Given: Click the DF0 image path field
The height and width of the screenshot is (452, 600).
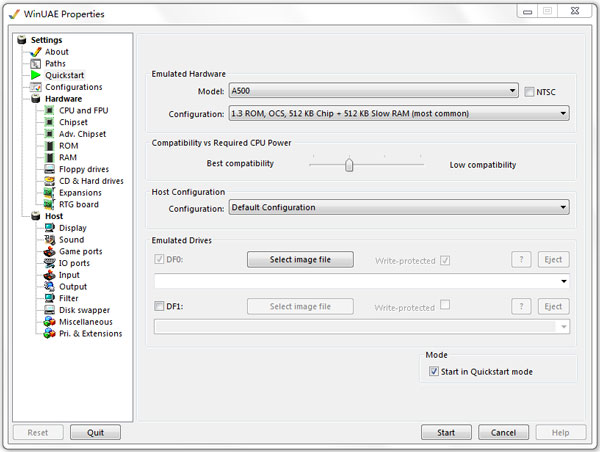Looking at the screenshot, I should (360, 281).
